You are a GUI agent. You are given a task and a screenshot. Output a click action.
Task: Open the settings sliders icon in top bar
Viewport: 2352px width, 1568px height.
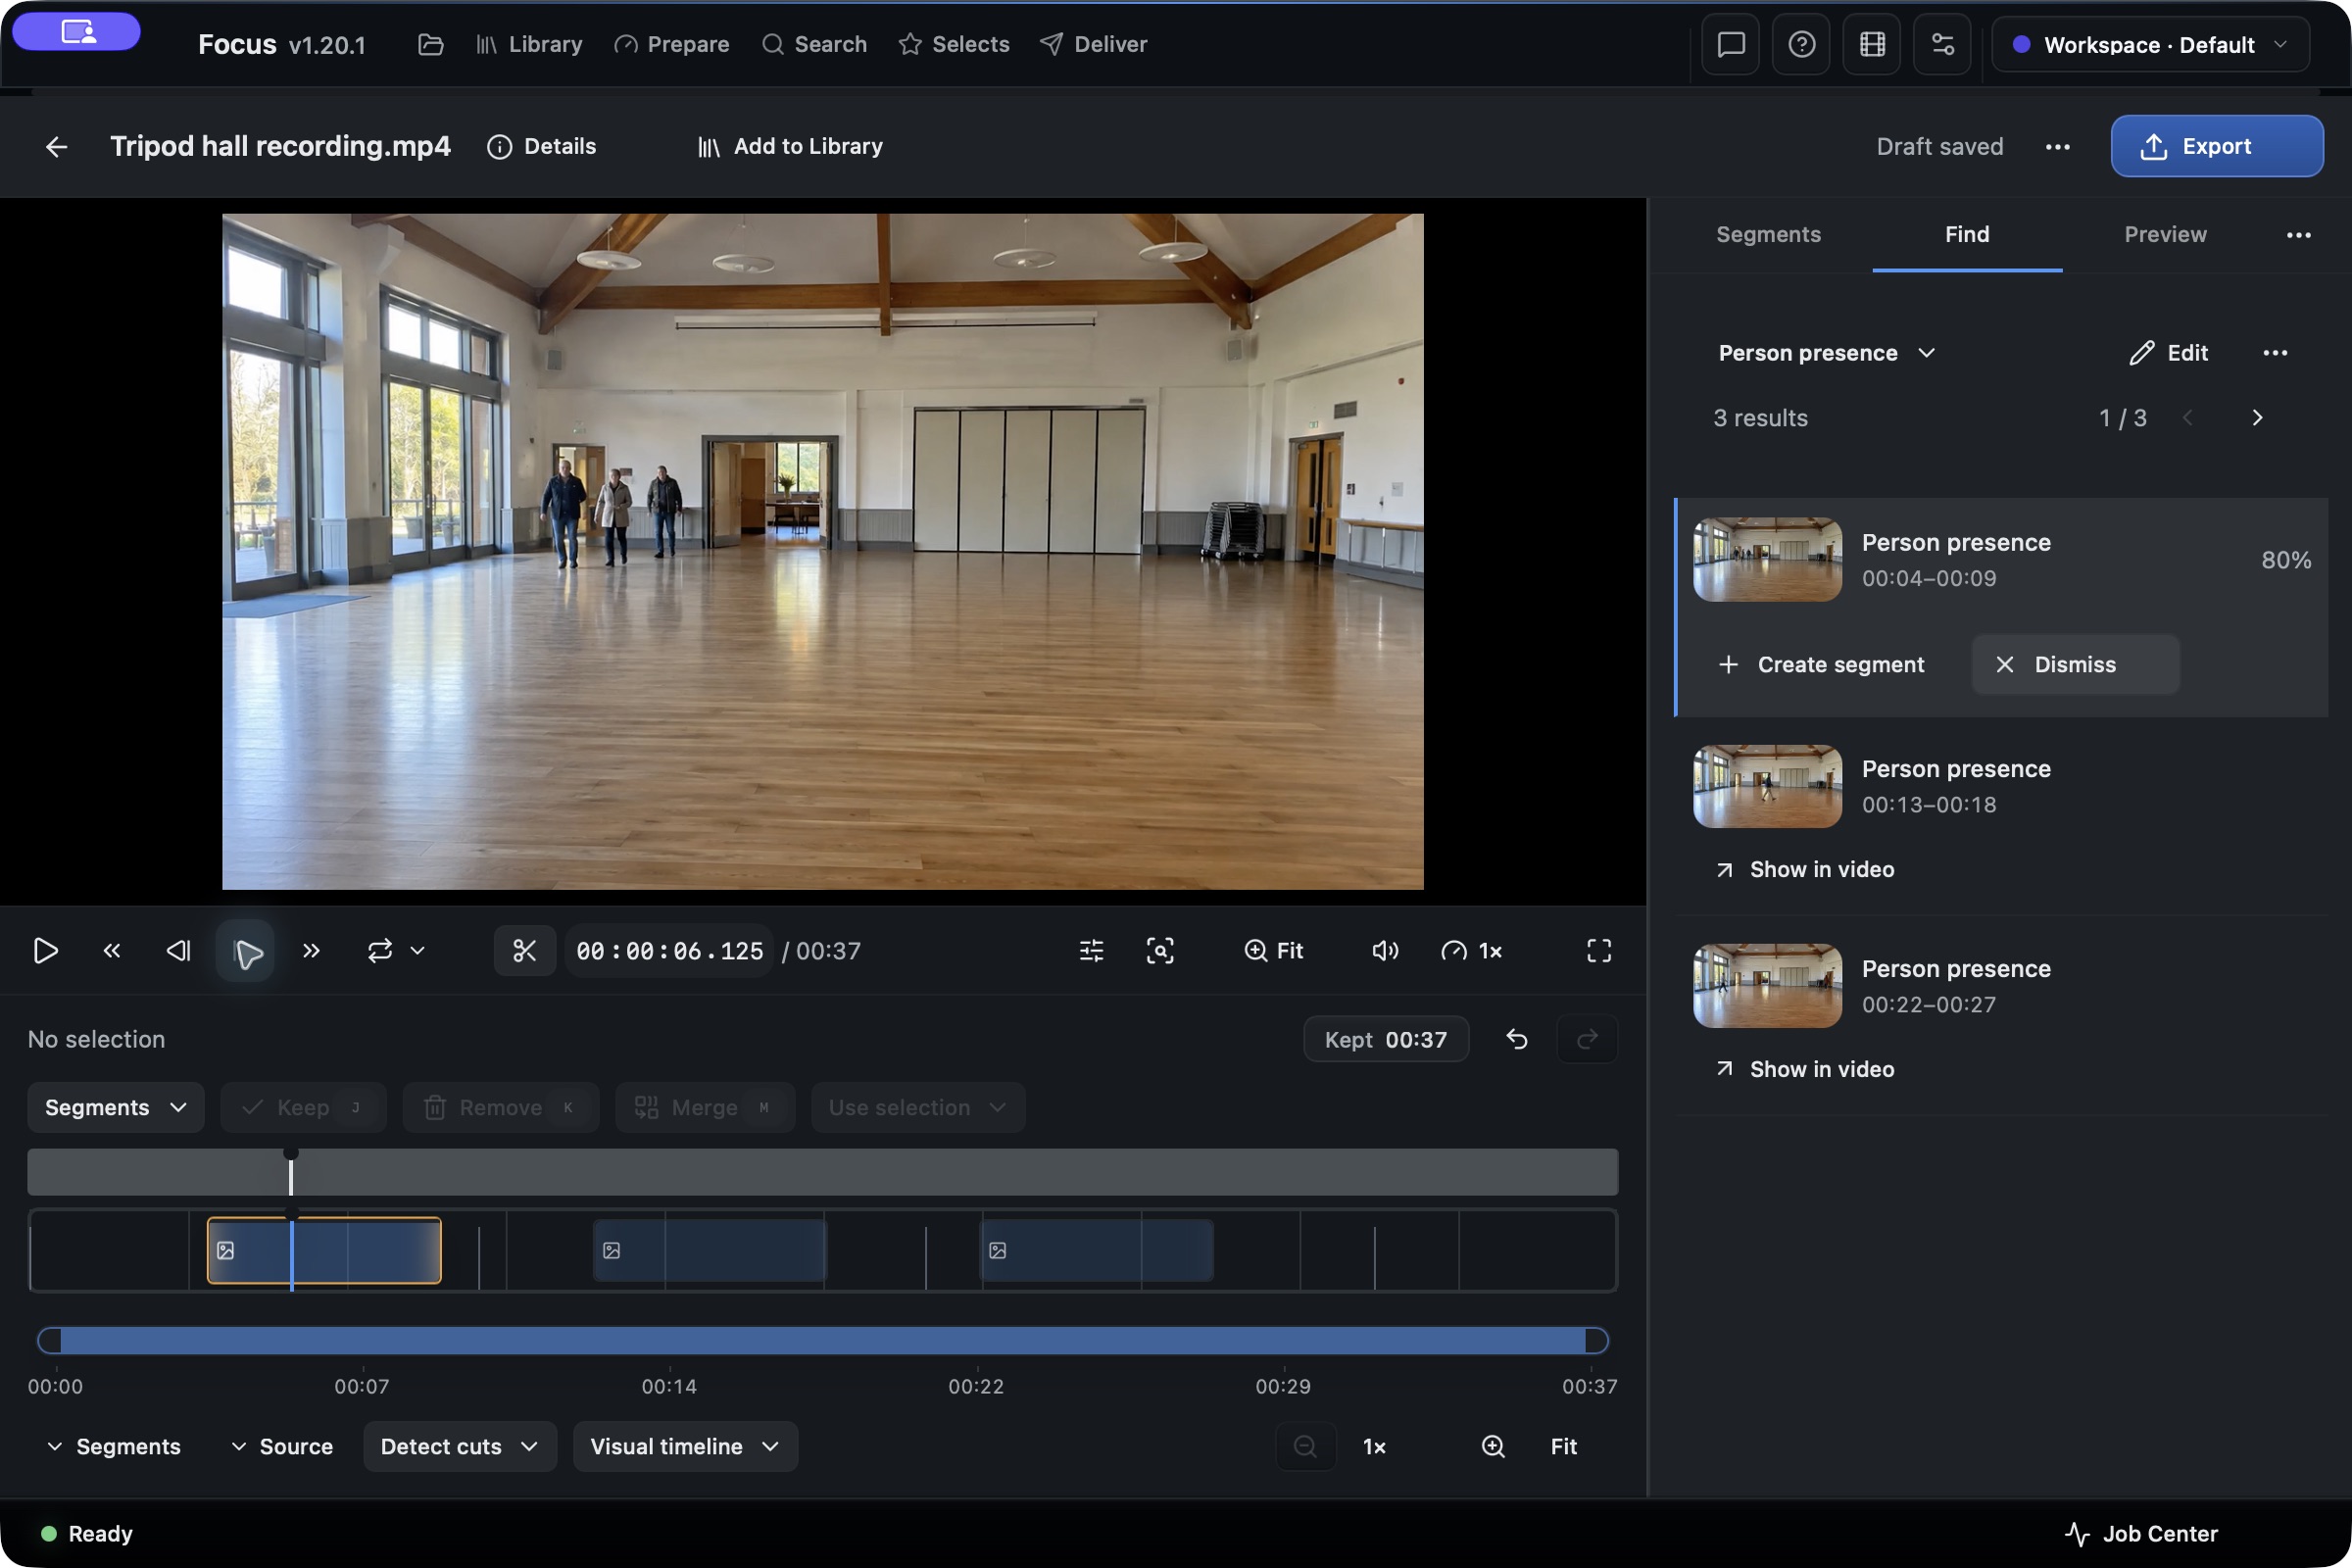pyautogui.click(x=1942, y=45)
